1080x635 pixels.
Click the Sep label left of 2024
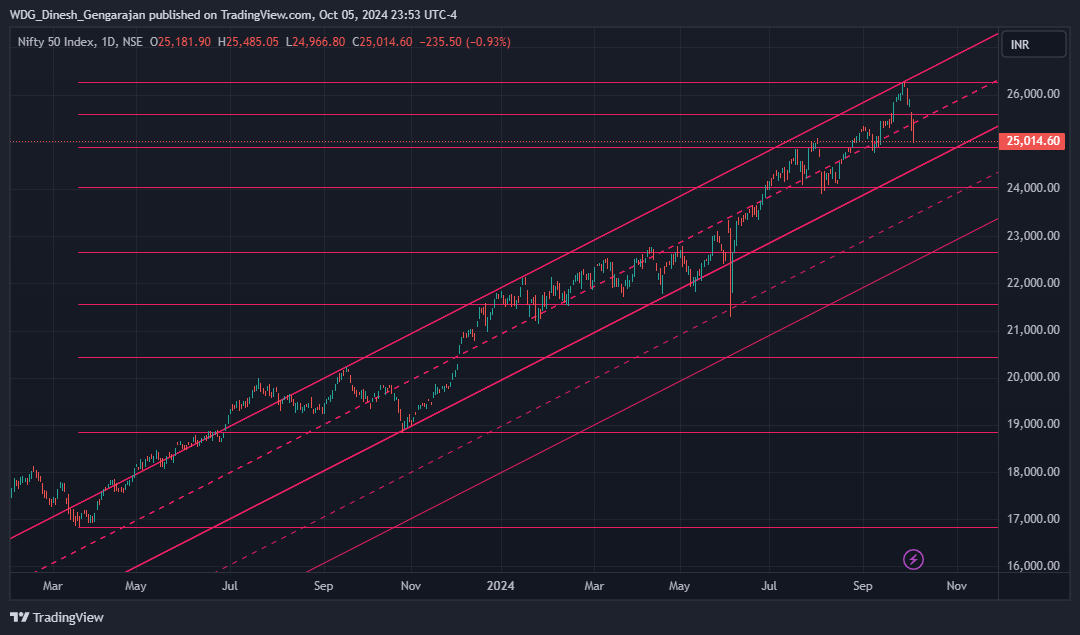click(323, 586)
